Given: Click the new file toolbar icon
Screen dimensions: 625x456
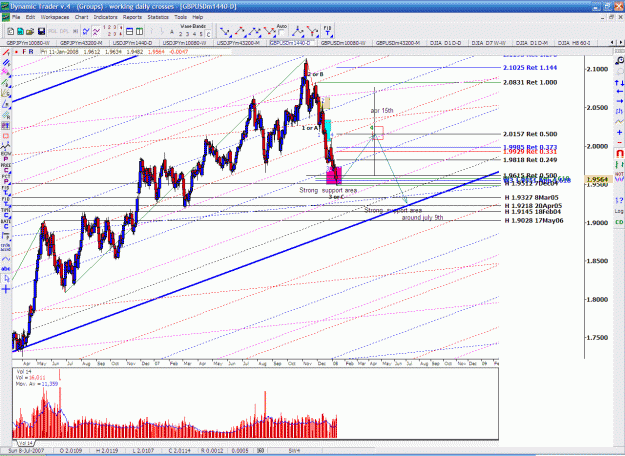Looking at the screenshot, I should coord(11,31).
